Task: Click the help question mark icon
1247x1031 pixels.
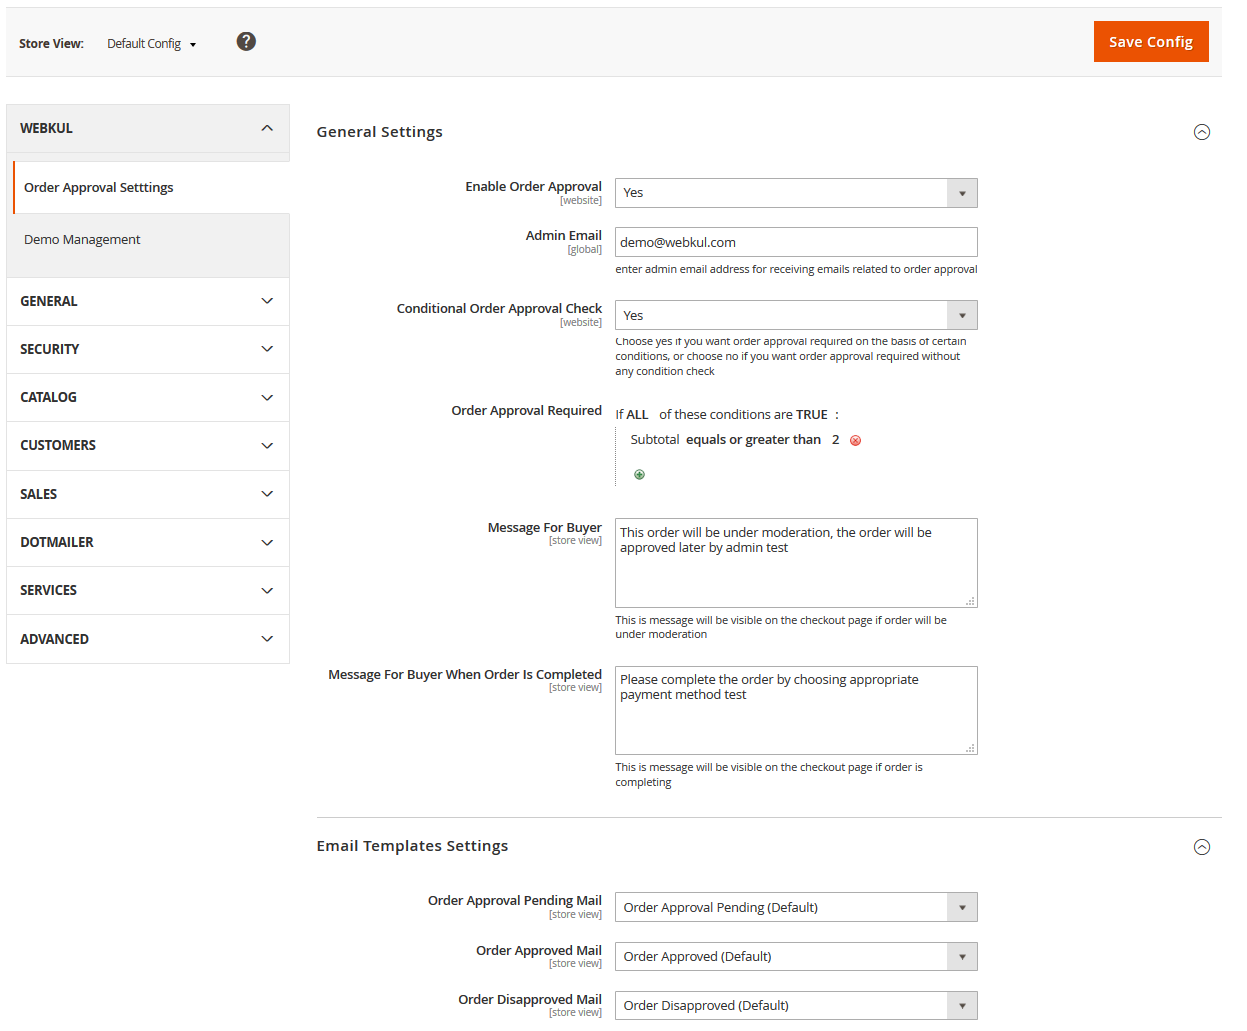Action: coord(246,41)
